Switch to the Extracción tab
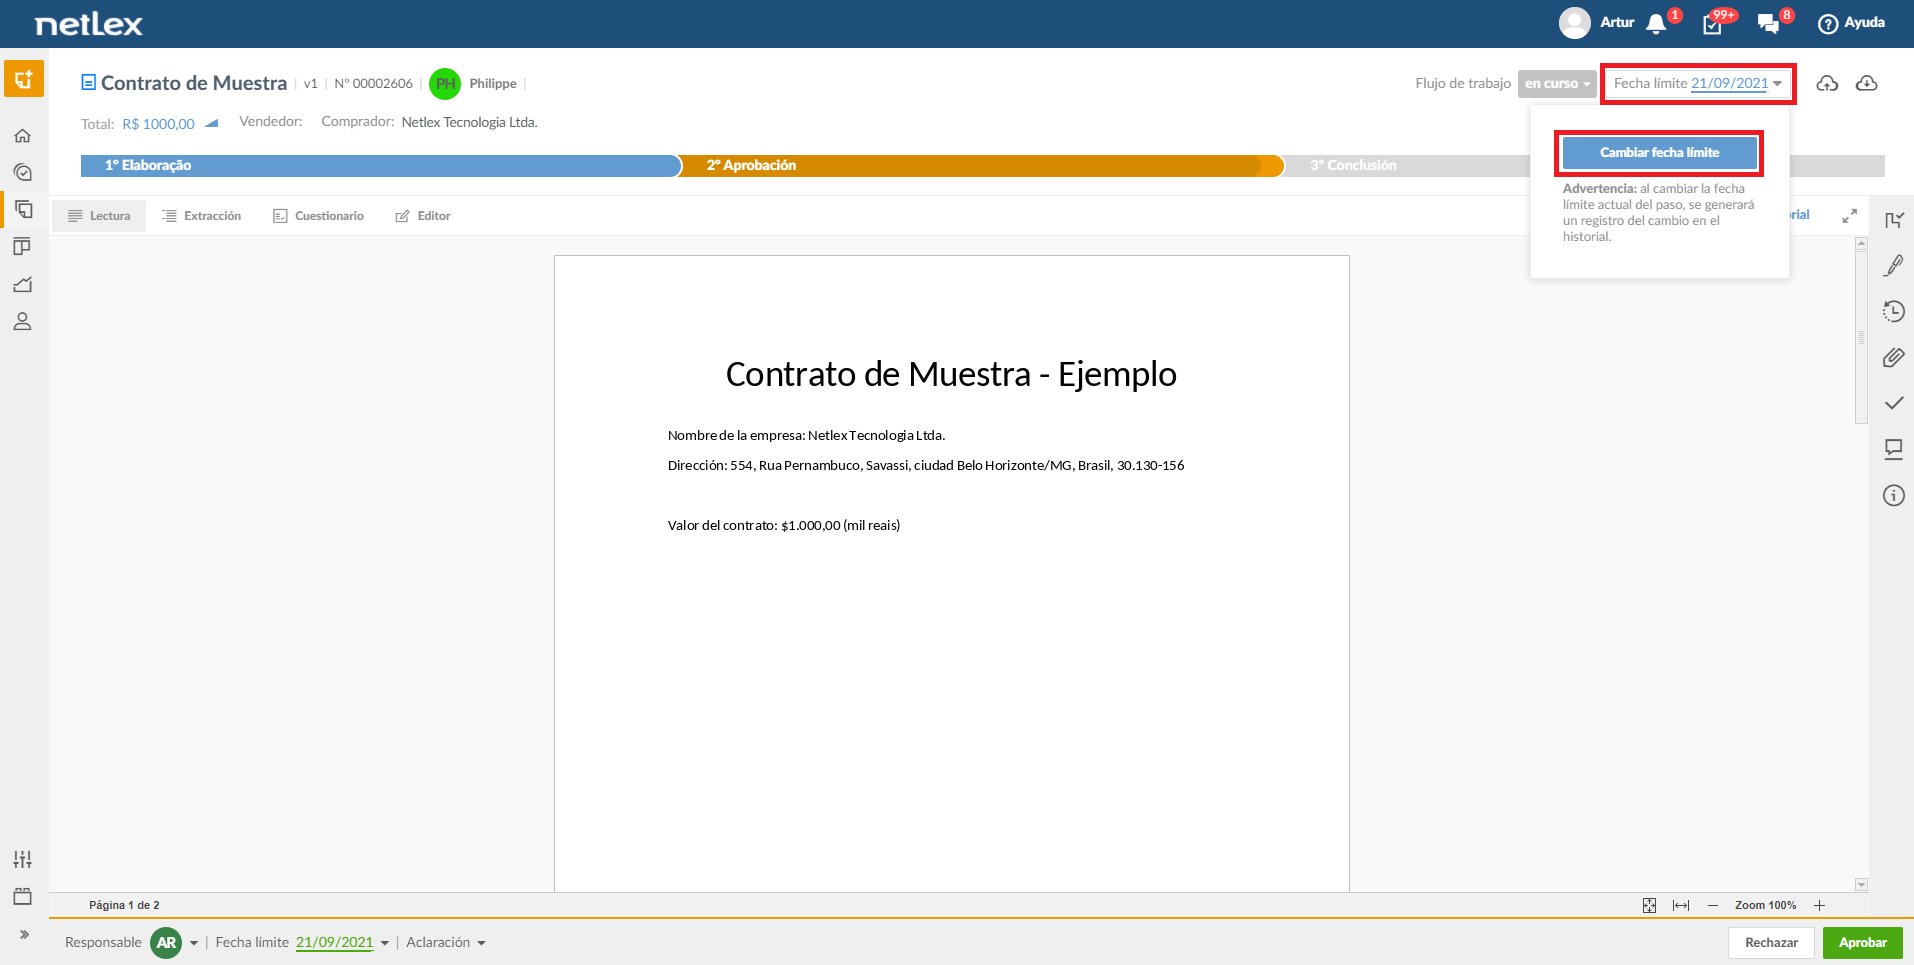The width and height of the screenshot is (1914, 965). click(202, 216)
